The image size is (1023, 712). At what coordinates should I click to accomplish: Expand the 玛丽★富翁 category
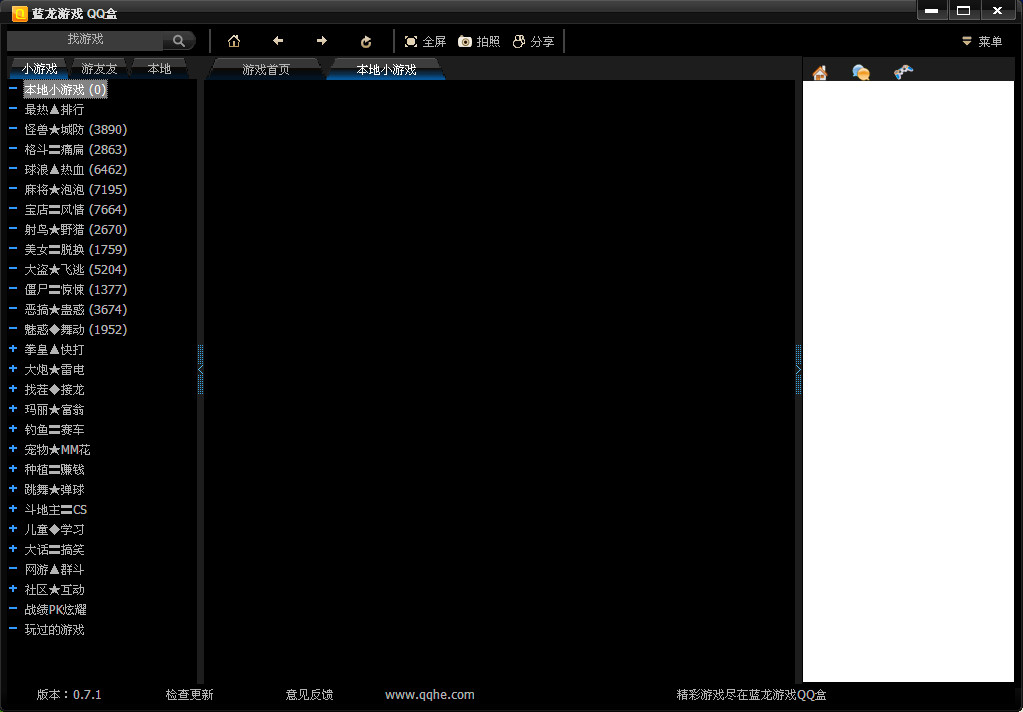pyautogui.click(x=12, y=409)
